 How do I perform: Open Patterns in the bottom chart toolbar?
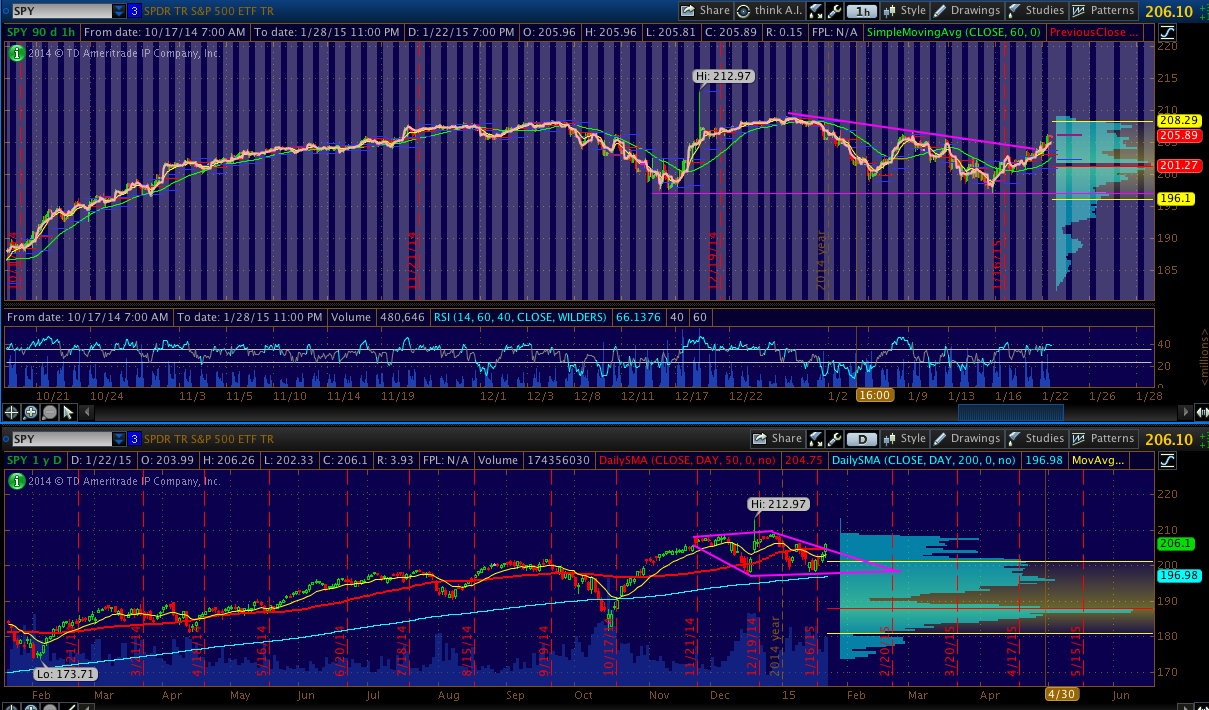[x=1104, y=438]
